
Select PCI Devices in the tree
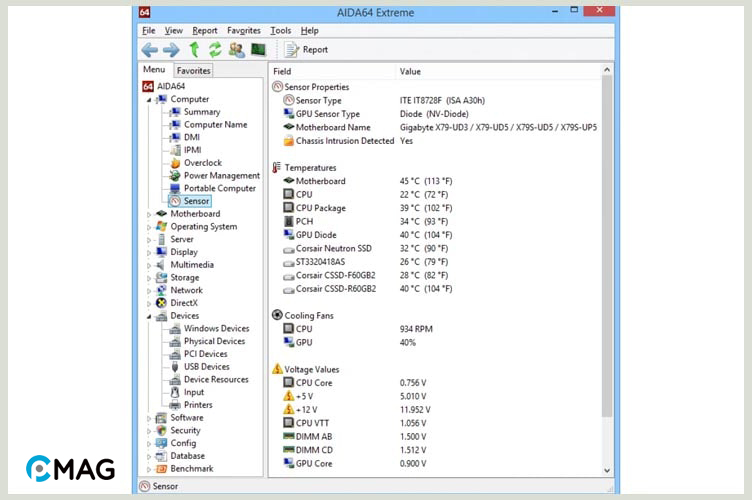[x=205, y=354]
